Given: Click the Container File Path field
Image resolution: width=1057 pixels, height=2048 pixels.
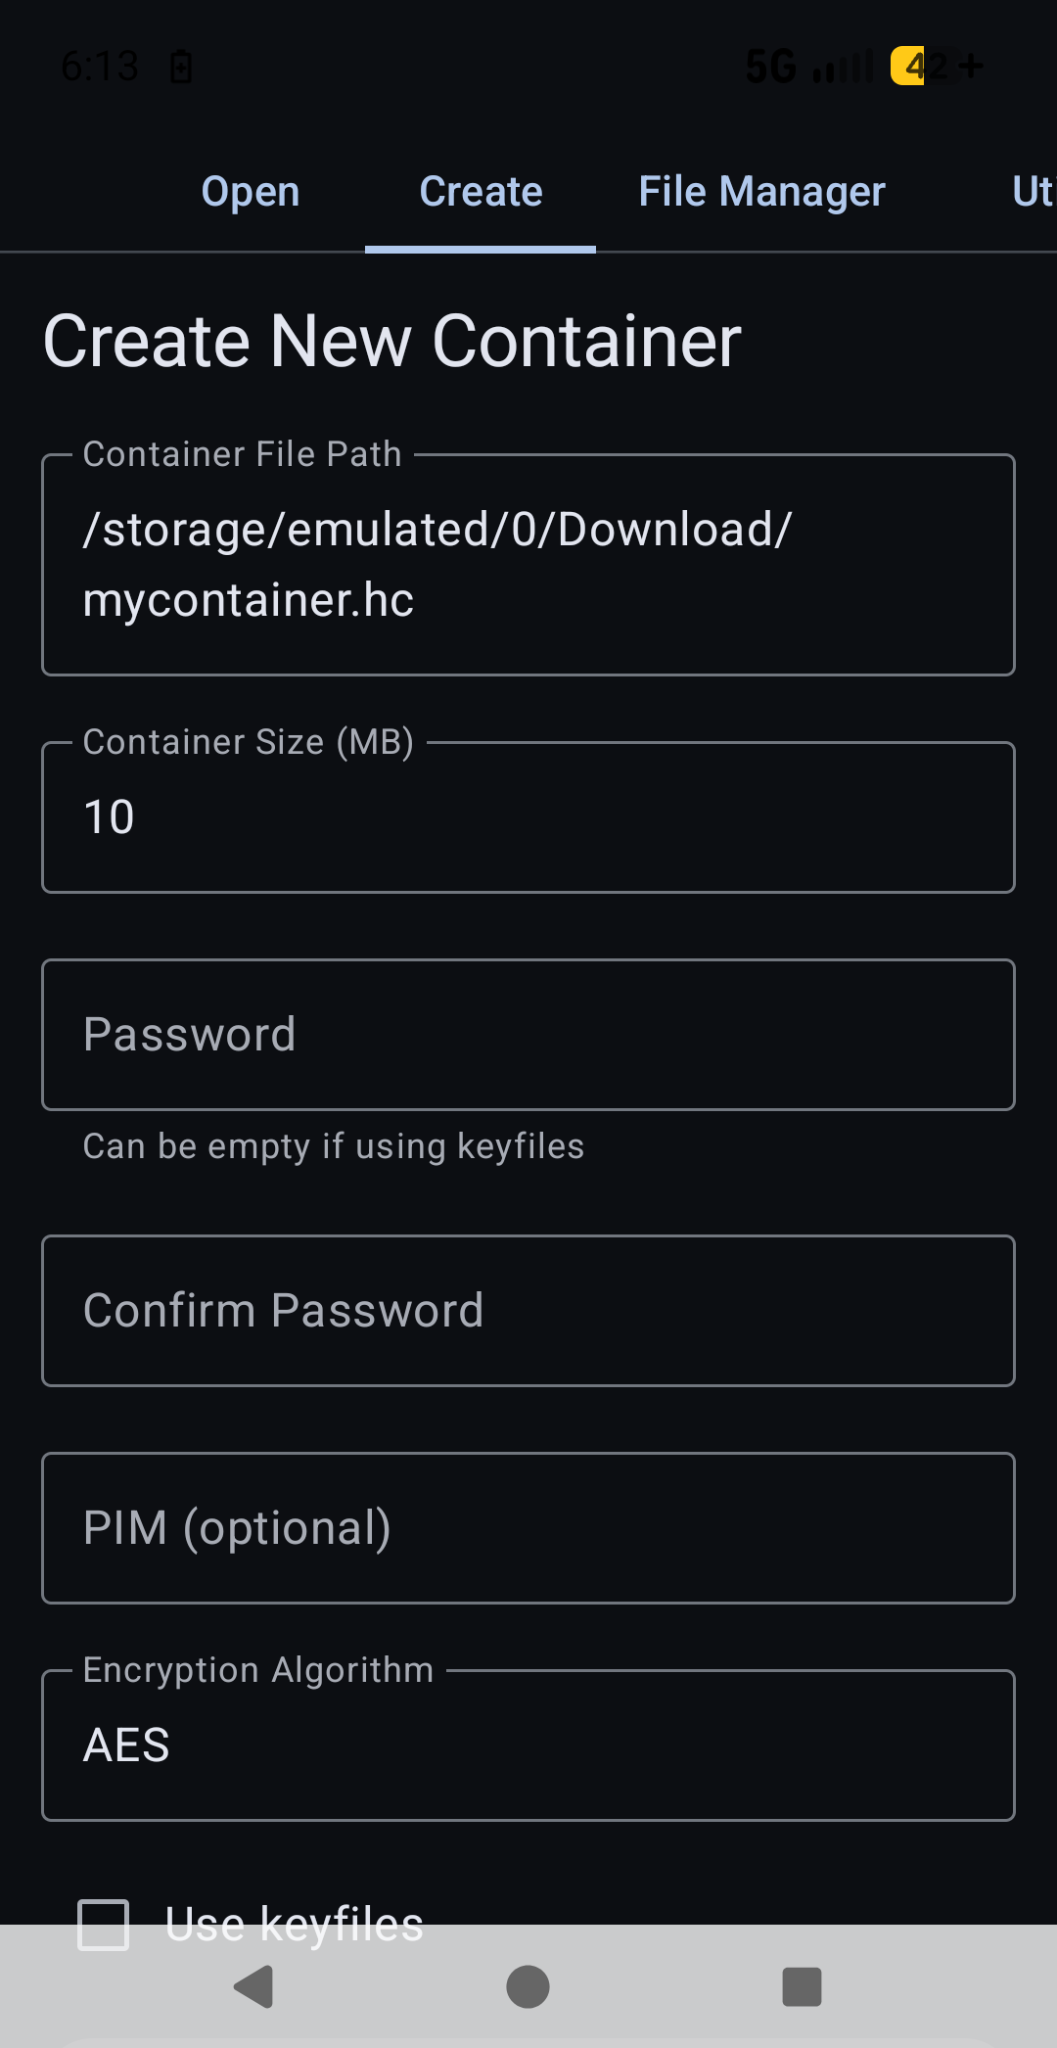Looking at the screenshot, I should (x=528, y=565).
